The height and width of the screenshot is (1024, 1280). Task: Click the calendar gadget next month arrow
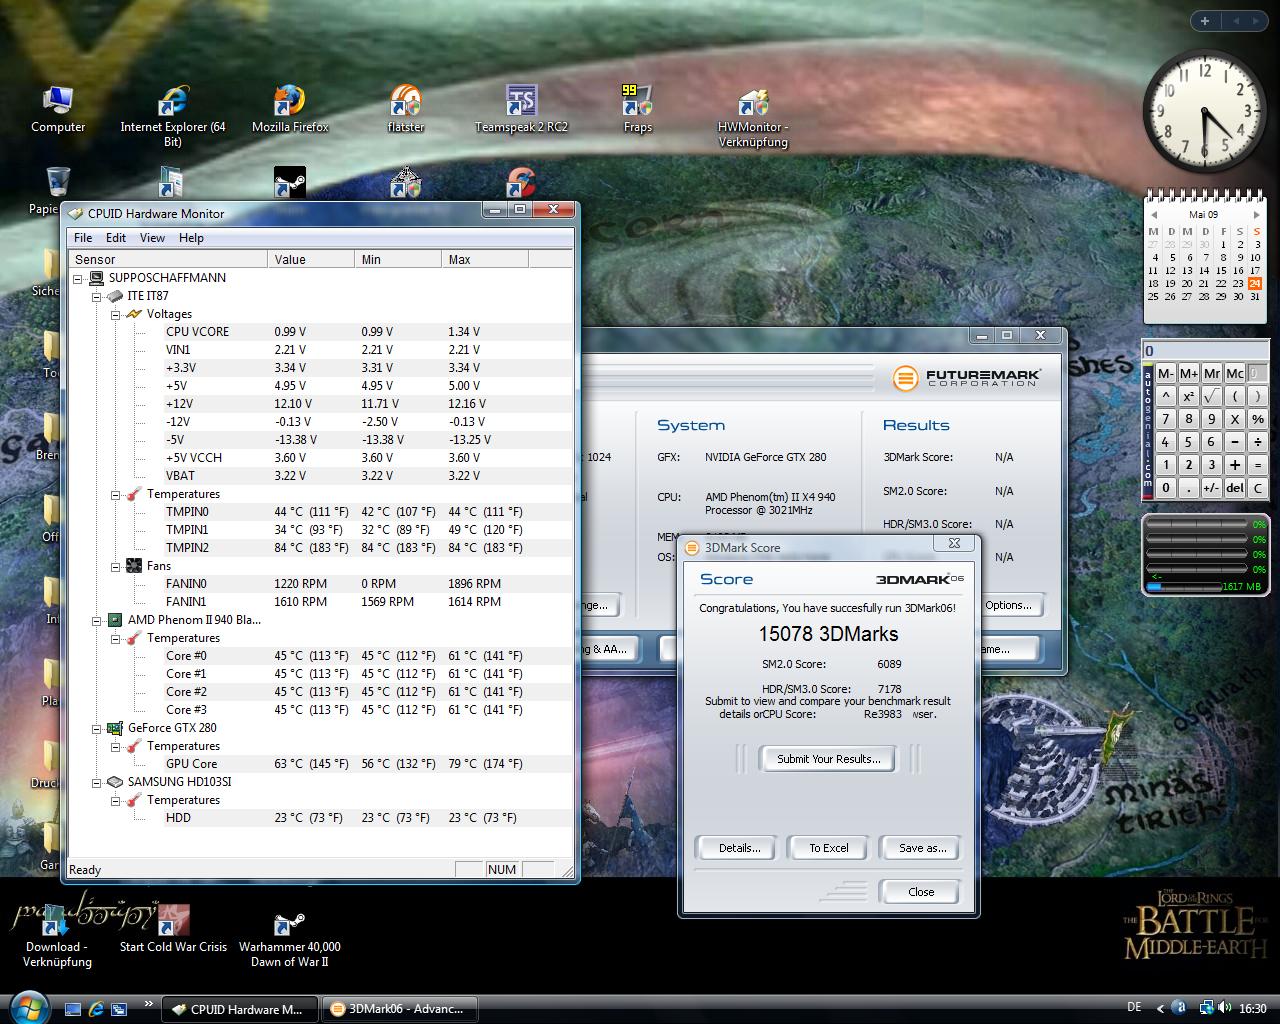pos(1257,214)
